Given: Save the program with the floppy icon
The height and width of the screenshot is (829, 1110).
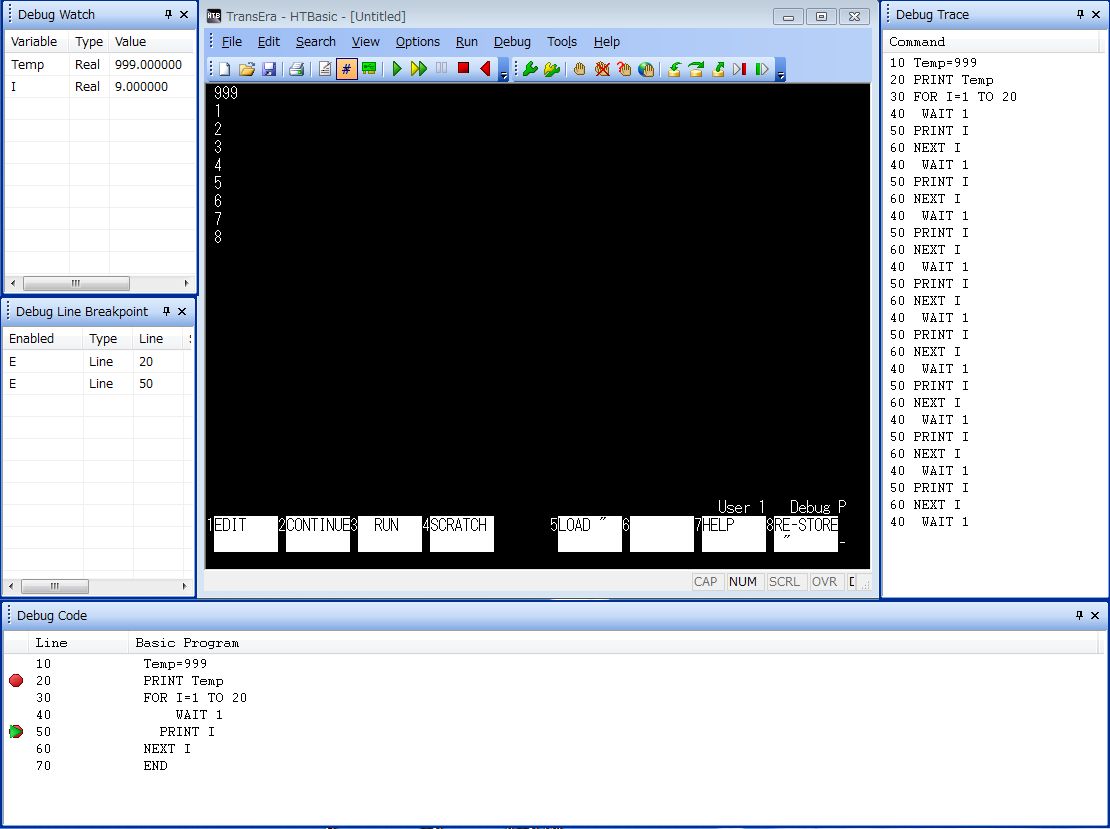Looking at the screenshot, I should pyautogui.click(x=269, y=69).
